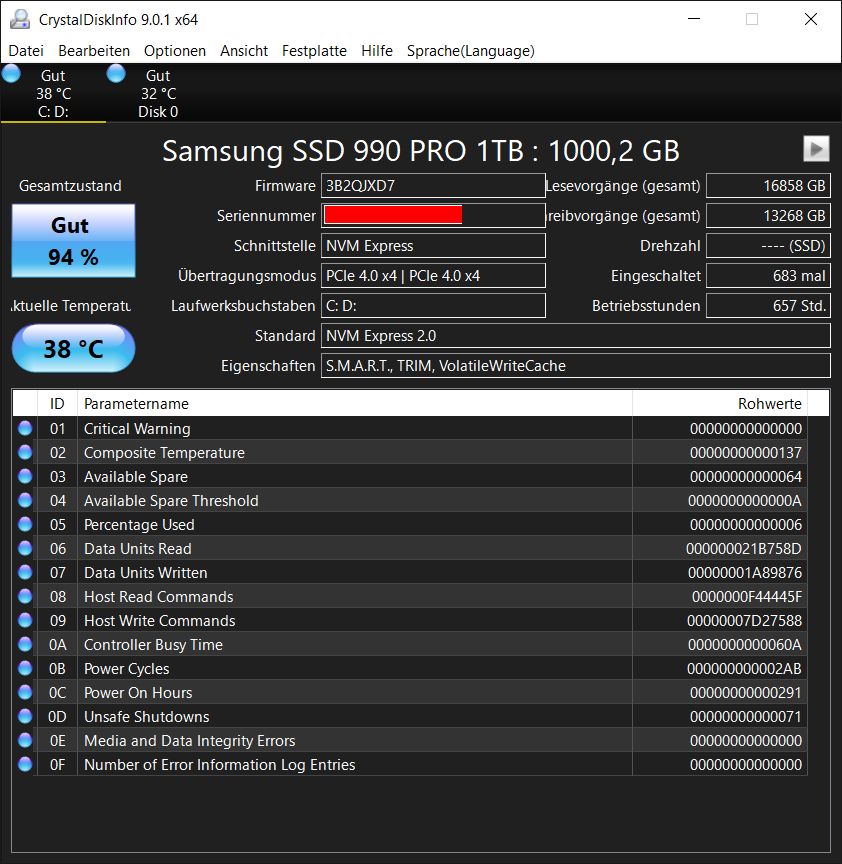Open the Sprache(Language) menu
Viewport: 842px width, 864px height.
471,51
